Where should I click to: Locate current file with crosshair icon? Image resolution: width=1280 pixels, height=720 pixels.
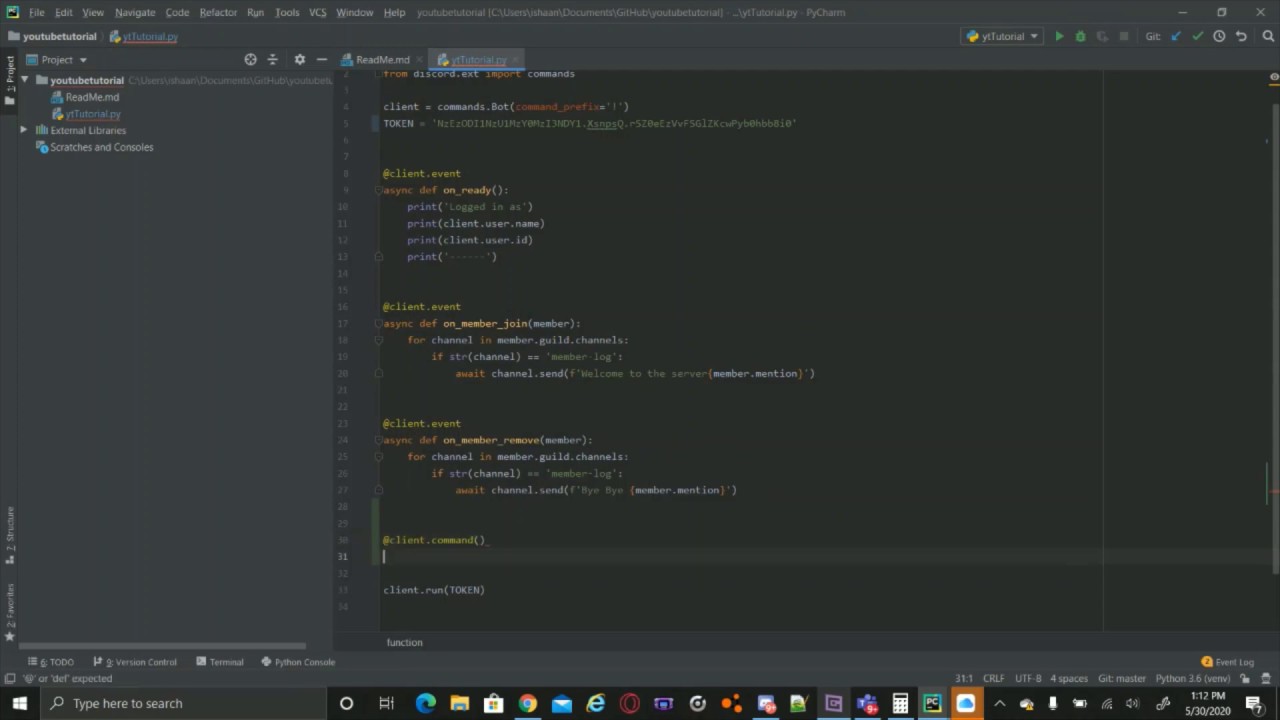[x=250, y=59]
